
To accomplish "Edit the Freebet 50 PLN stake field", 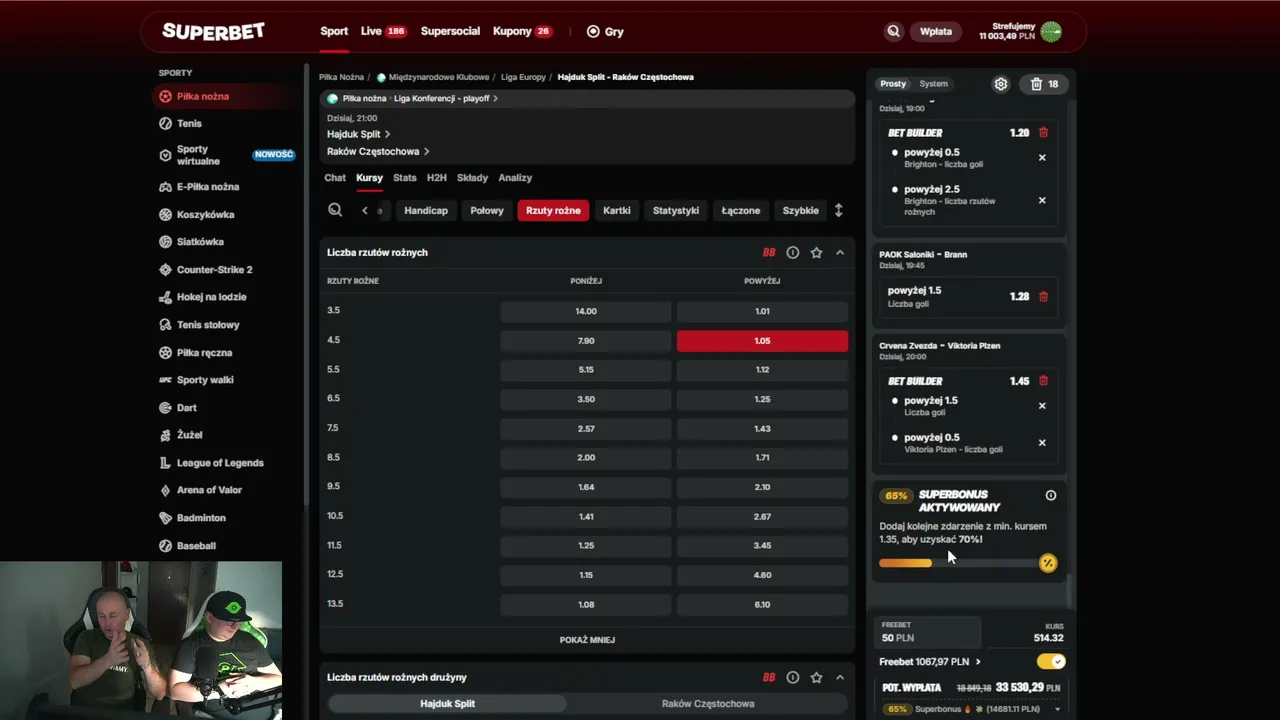I will click(x=927, y=632).
